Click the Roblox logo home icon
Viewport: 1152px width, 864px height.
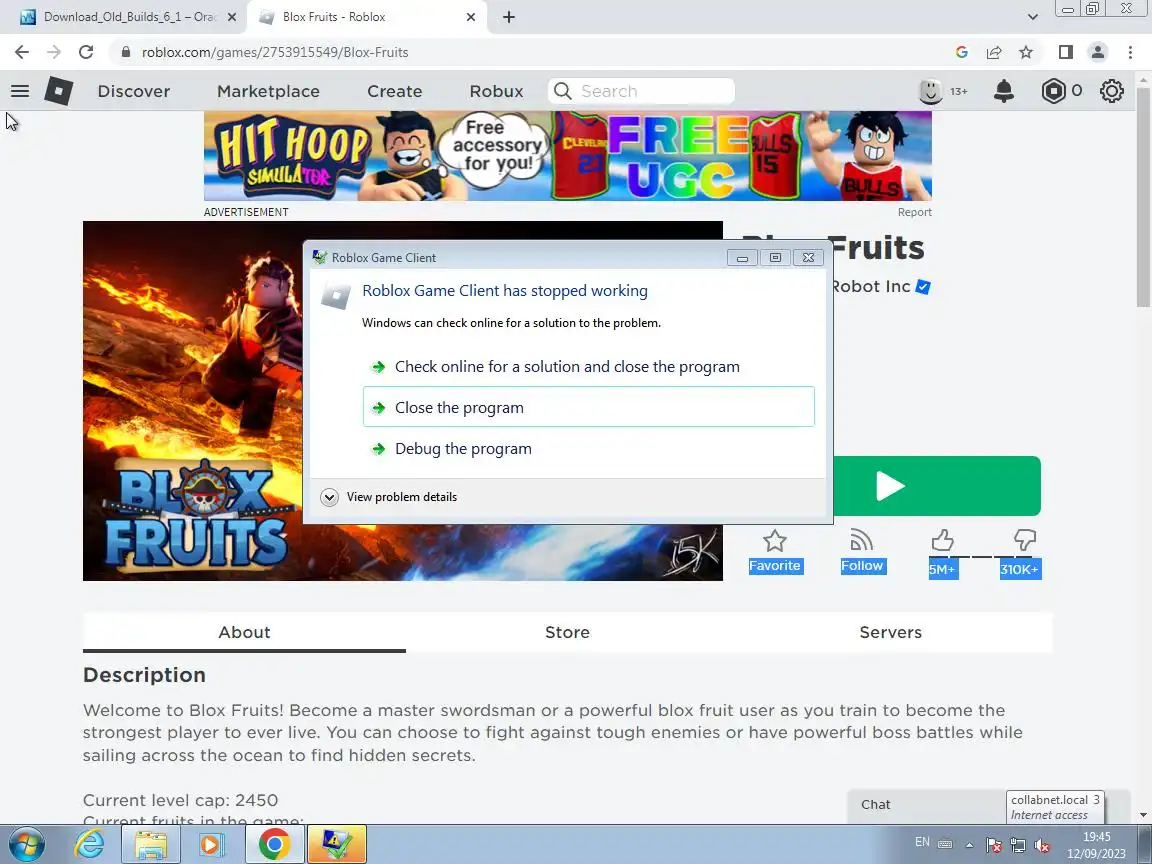pos(58,91)
